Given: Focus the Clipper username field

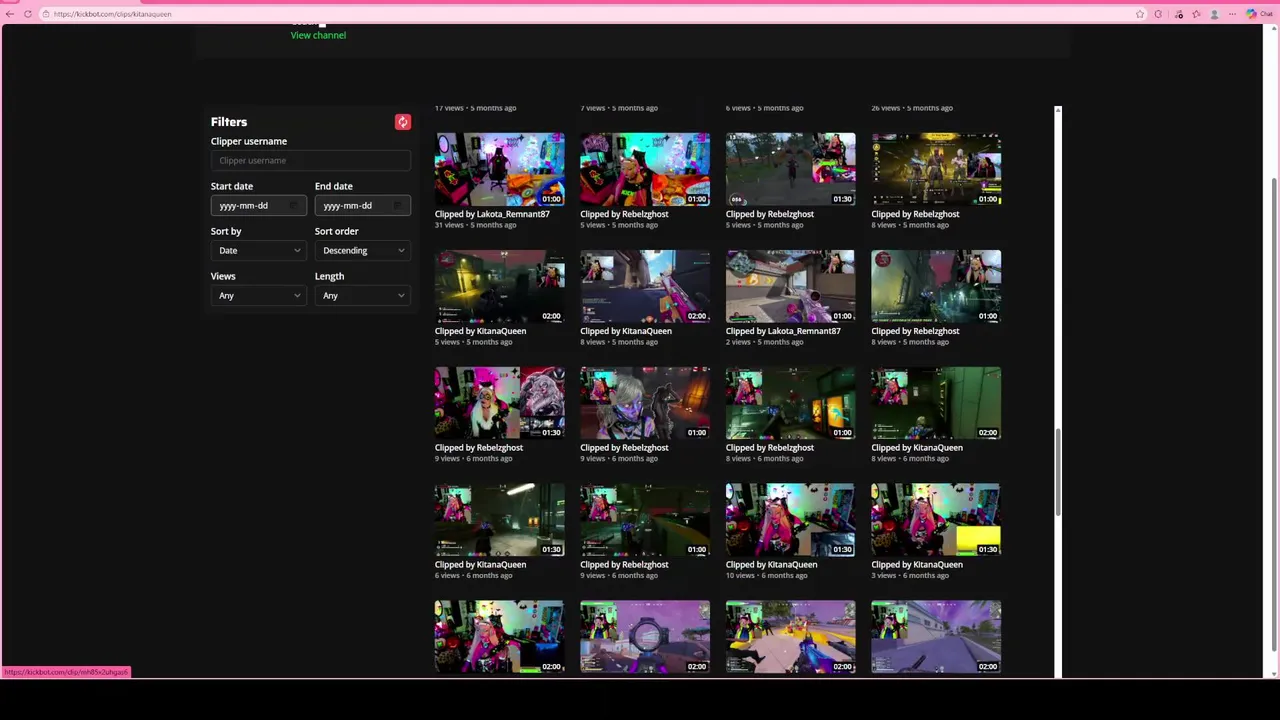Looking at the screenshot, I should (310, 160).
